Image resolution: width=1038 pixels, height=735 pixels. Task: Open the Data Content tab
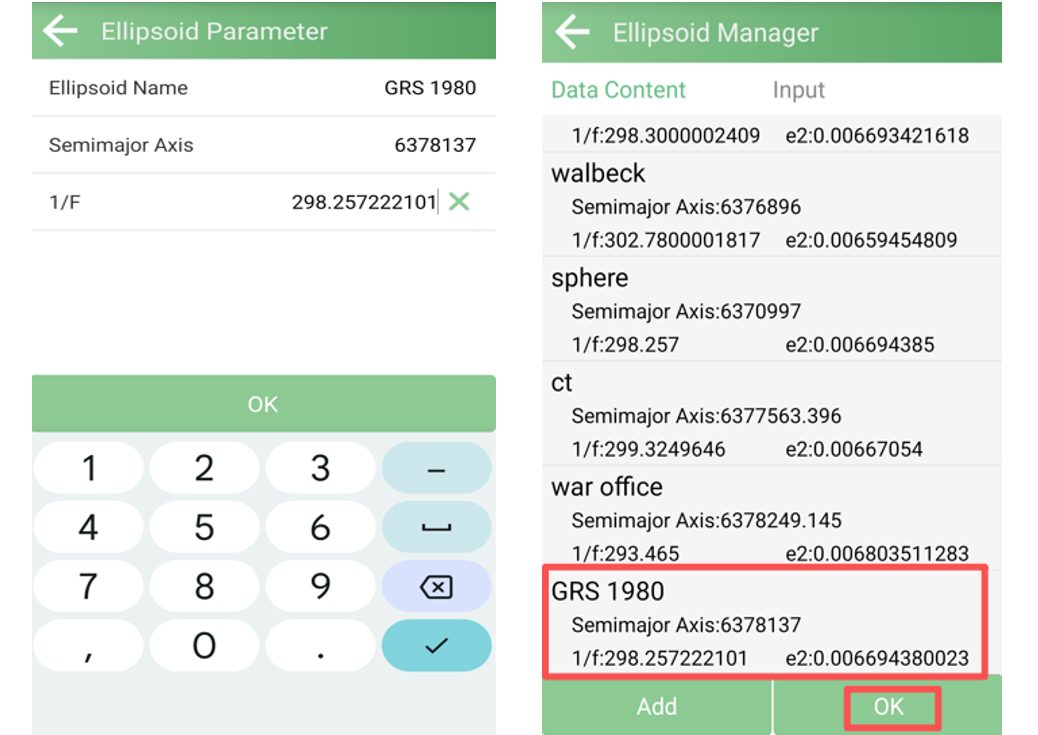click(618, 90)
